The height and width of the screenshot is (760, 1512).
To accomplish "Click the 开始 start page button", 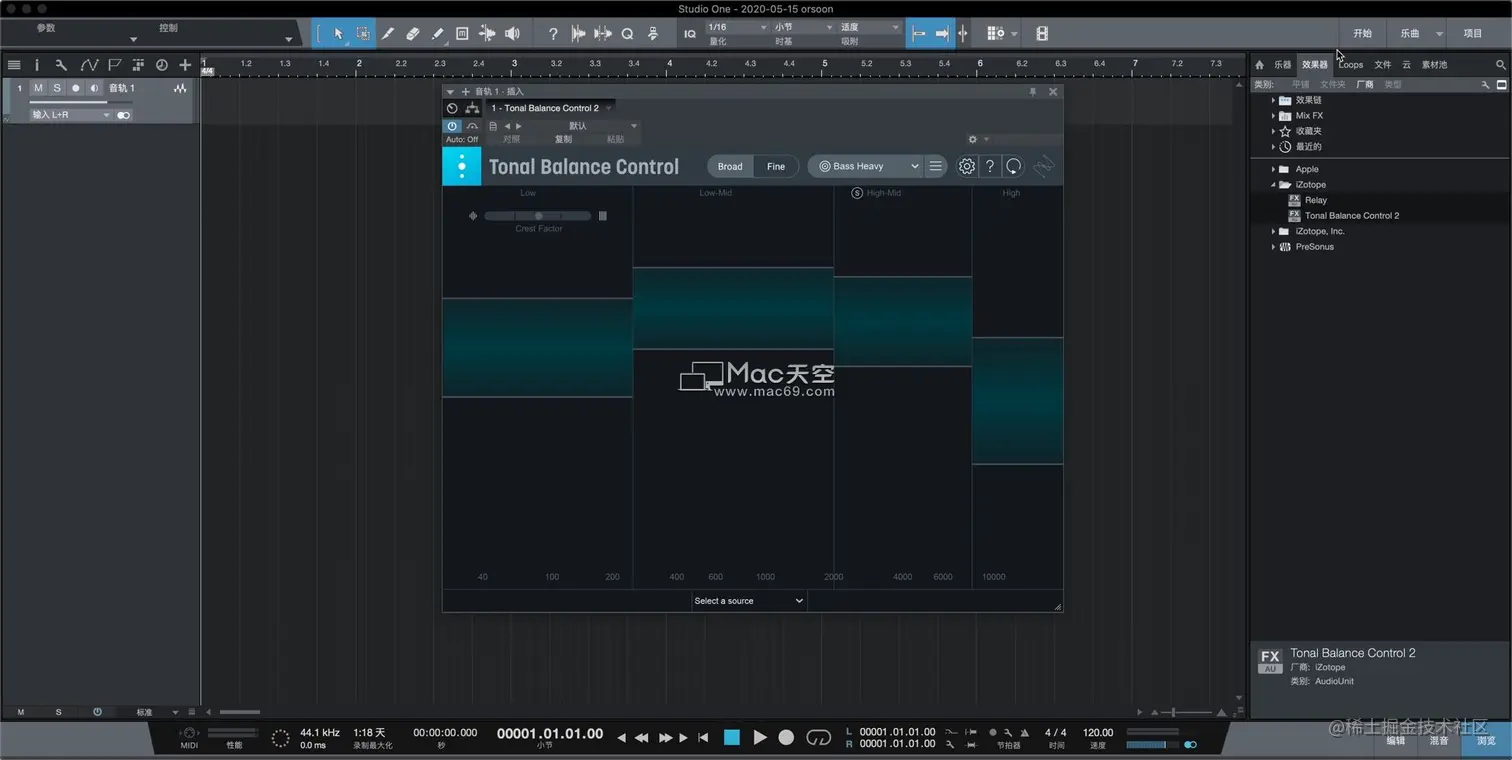I will [1362, 33].
